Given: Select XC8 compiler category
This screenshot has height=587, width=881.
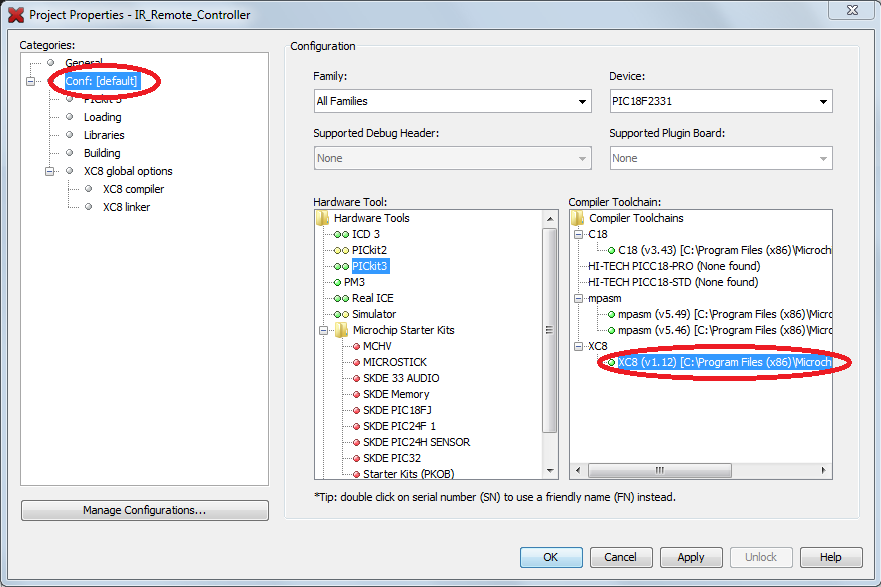Looking at the screenshot, I should [x=133, y=189].
